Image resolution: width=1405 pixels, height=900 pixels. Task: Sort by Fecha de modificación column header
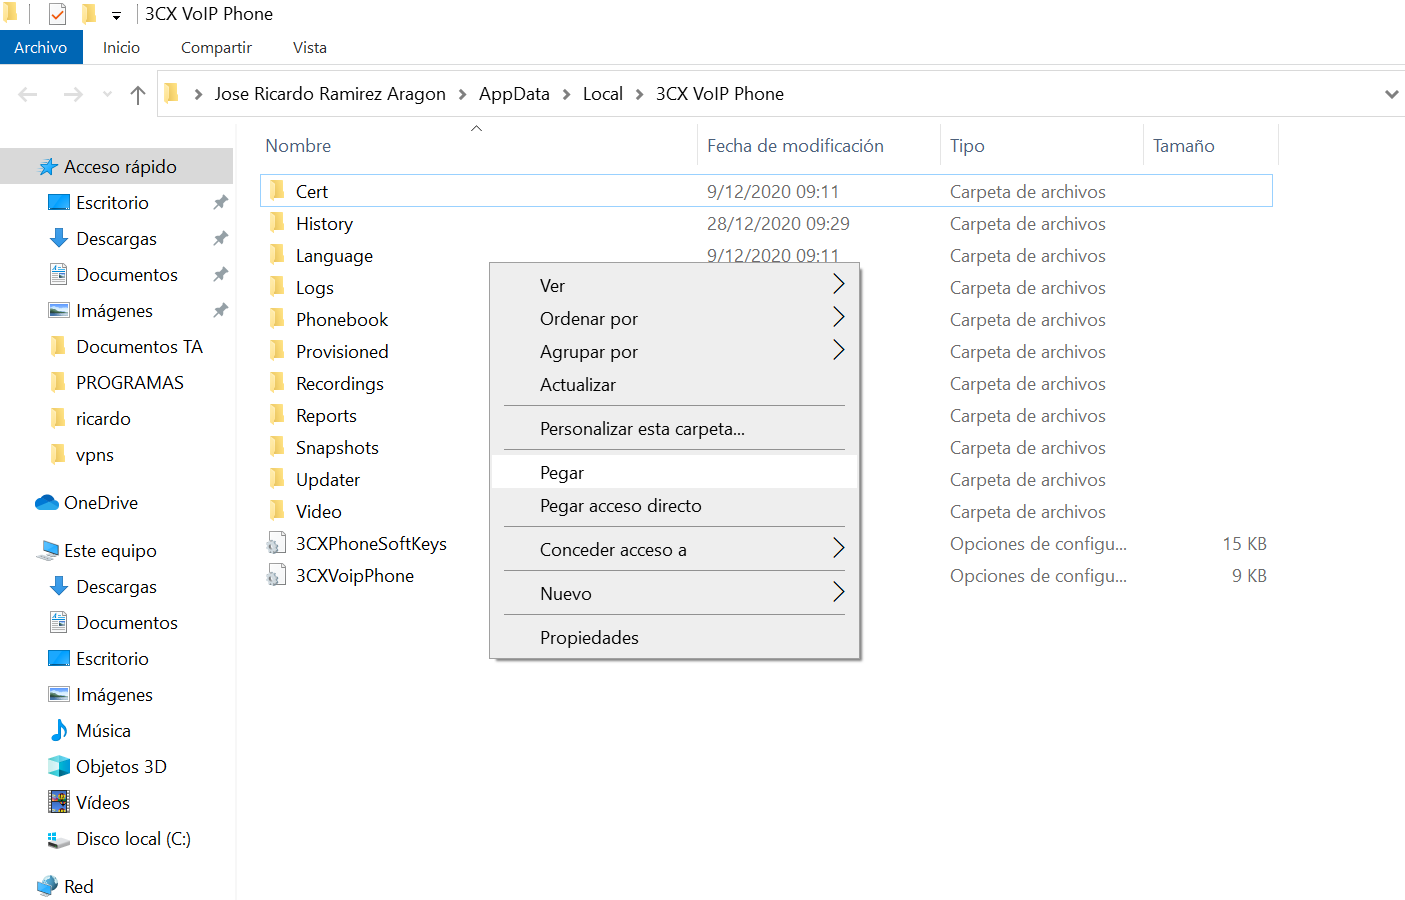tap(795, 146)
